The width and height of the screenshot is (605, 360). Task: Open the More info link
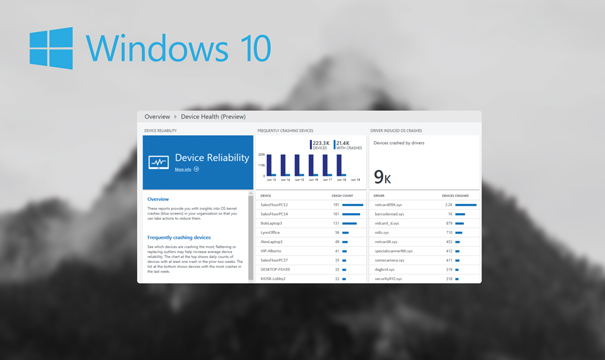[x=183, y=169]
